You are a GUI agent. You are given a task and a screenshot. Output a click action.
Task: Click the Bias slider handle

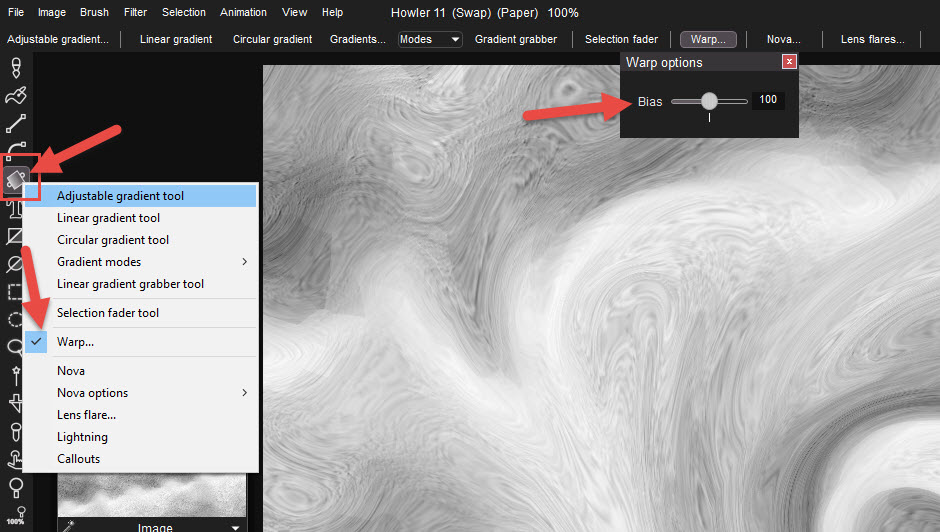pyautogui.click(x=709, y=101)
